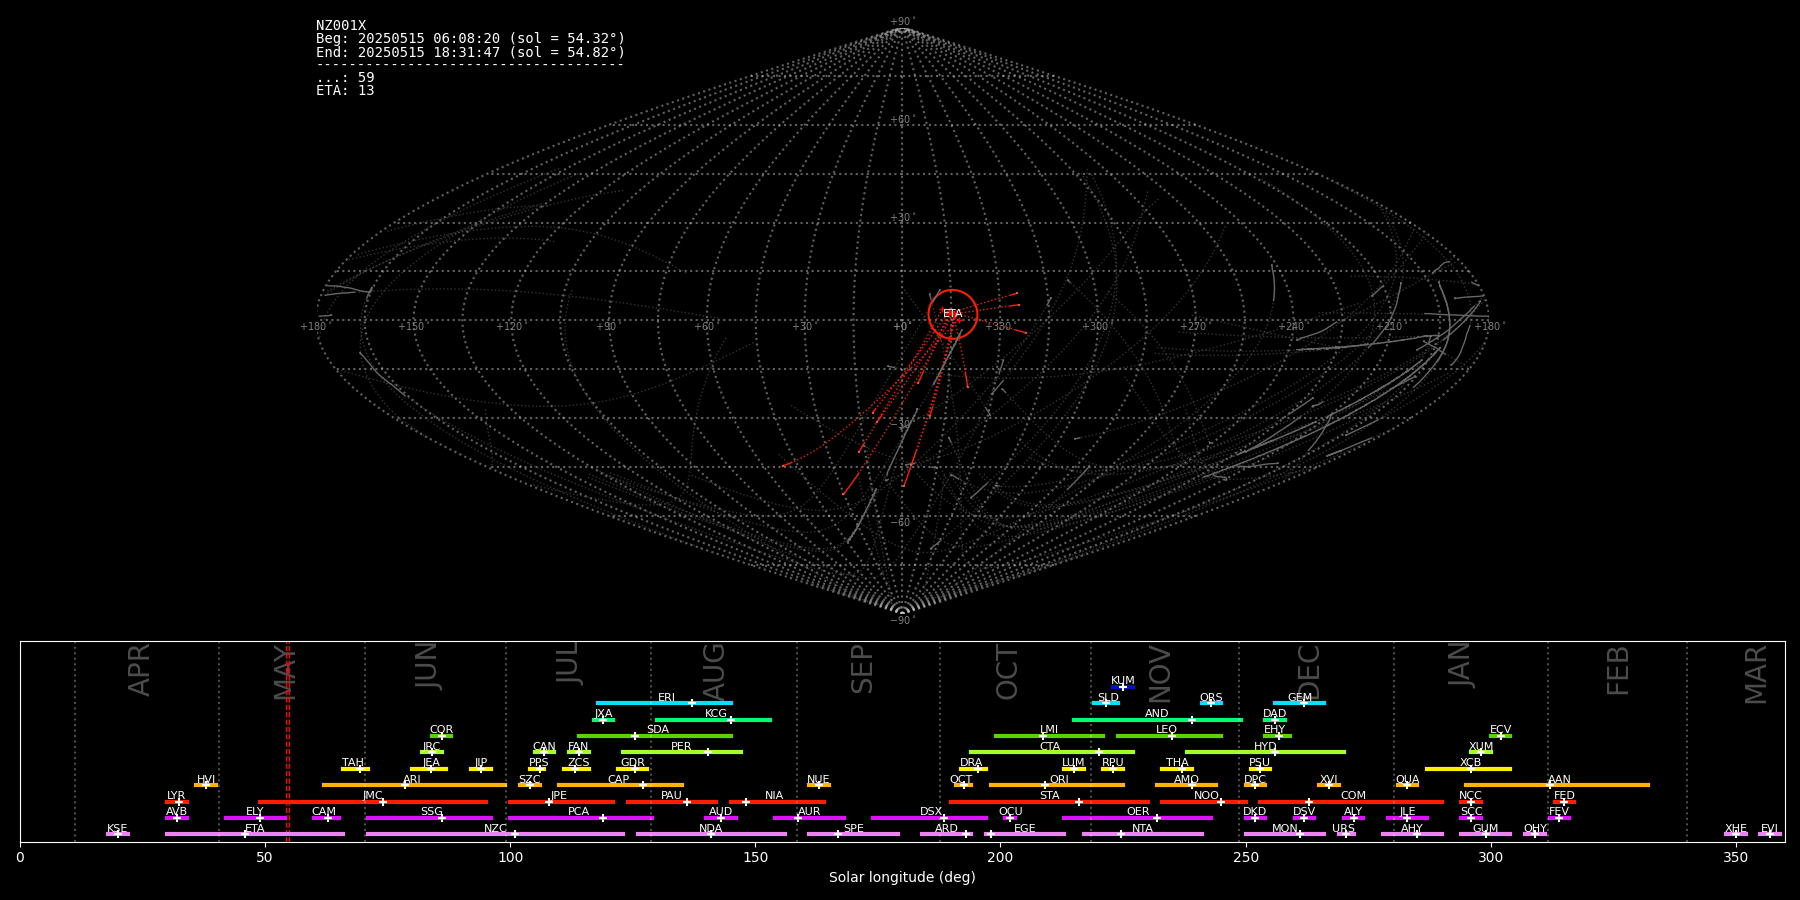The width and height of the screenshot is (1800, 900).
Task: Click the NTA shower label
Action: [x=1142, y=829]
